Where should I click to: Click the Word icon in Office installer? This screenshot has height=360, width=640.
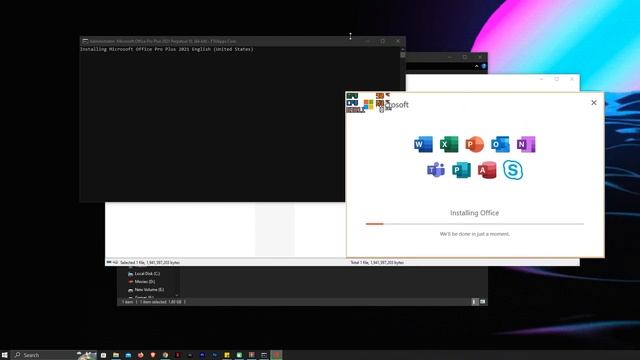(423, 144)
